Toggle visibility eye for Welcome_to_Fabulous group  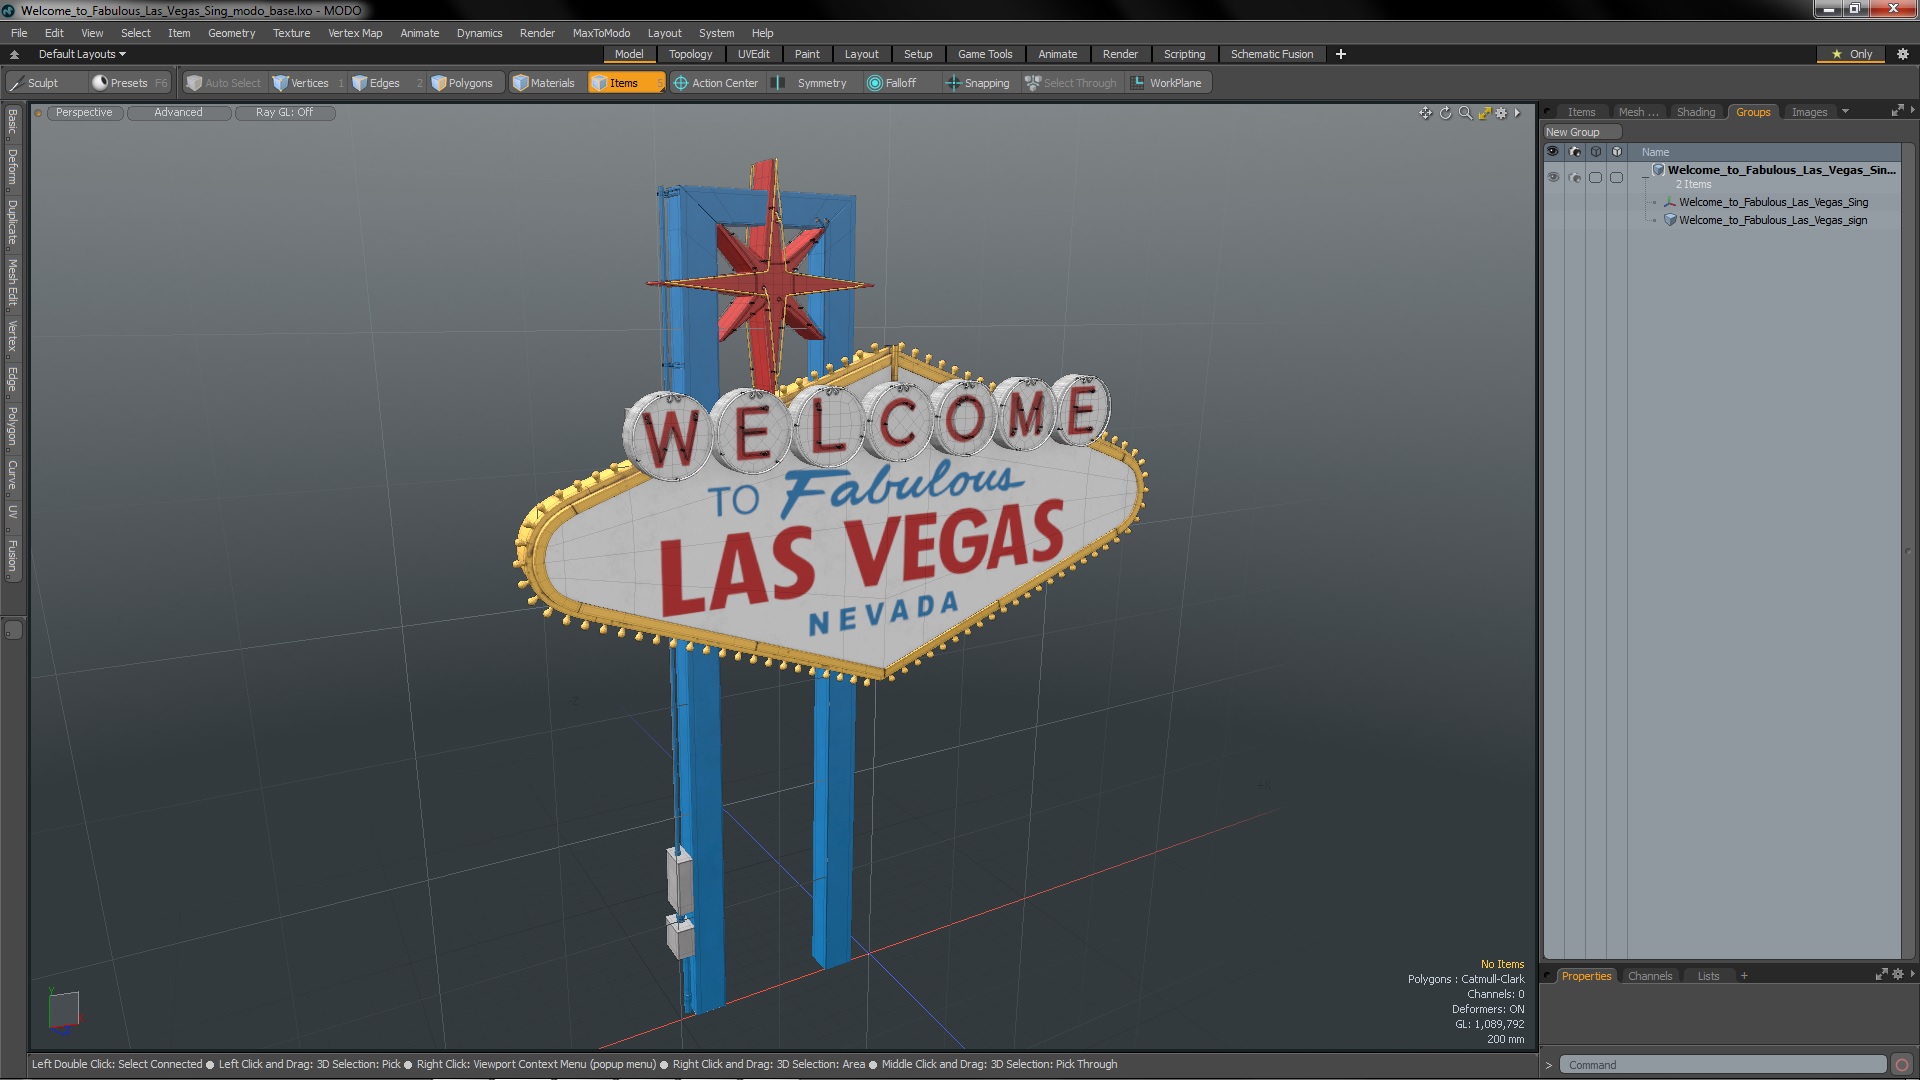1553,177
